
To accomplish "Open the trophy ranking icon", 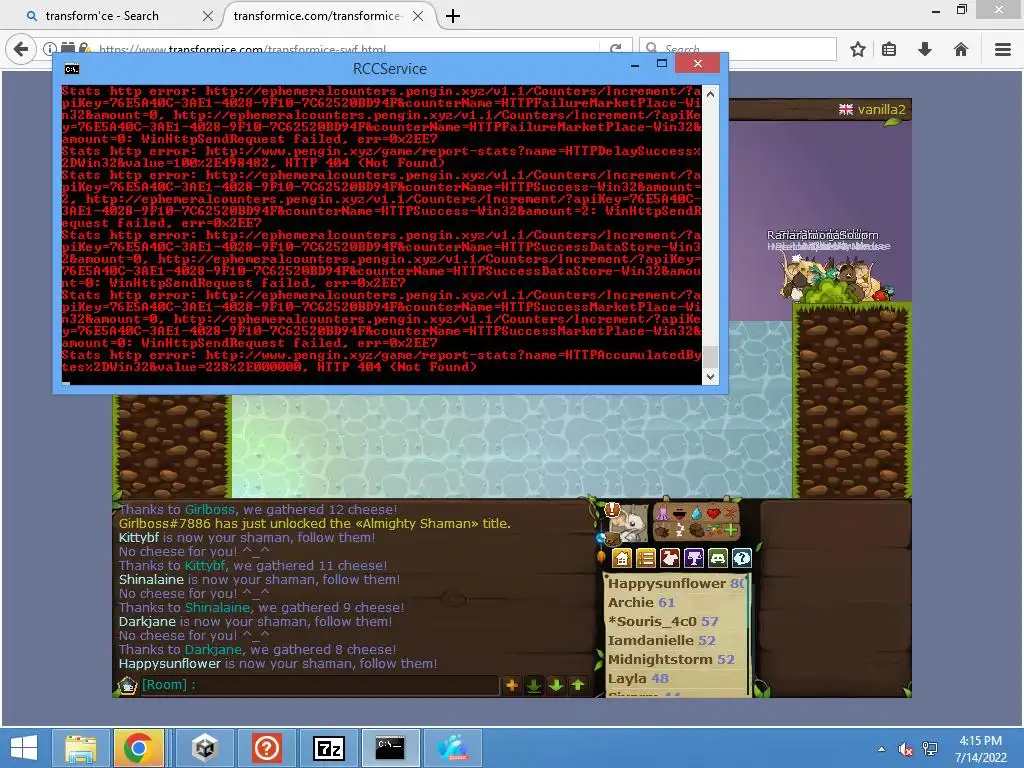I will (694, 558).
